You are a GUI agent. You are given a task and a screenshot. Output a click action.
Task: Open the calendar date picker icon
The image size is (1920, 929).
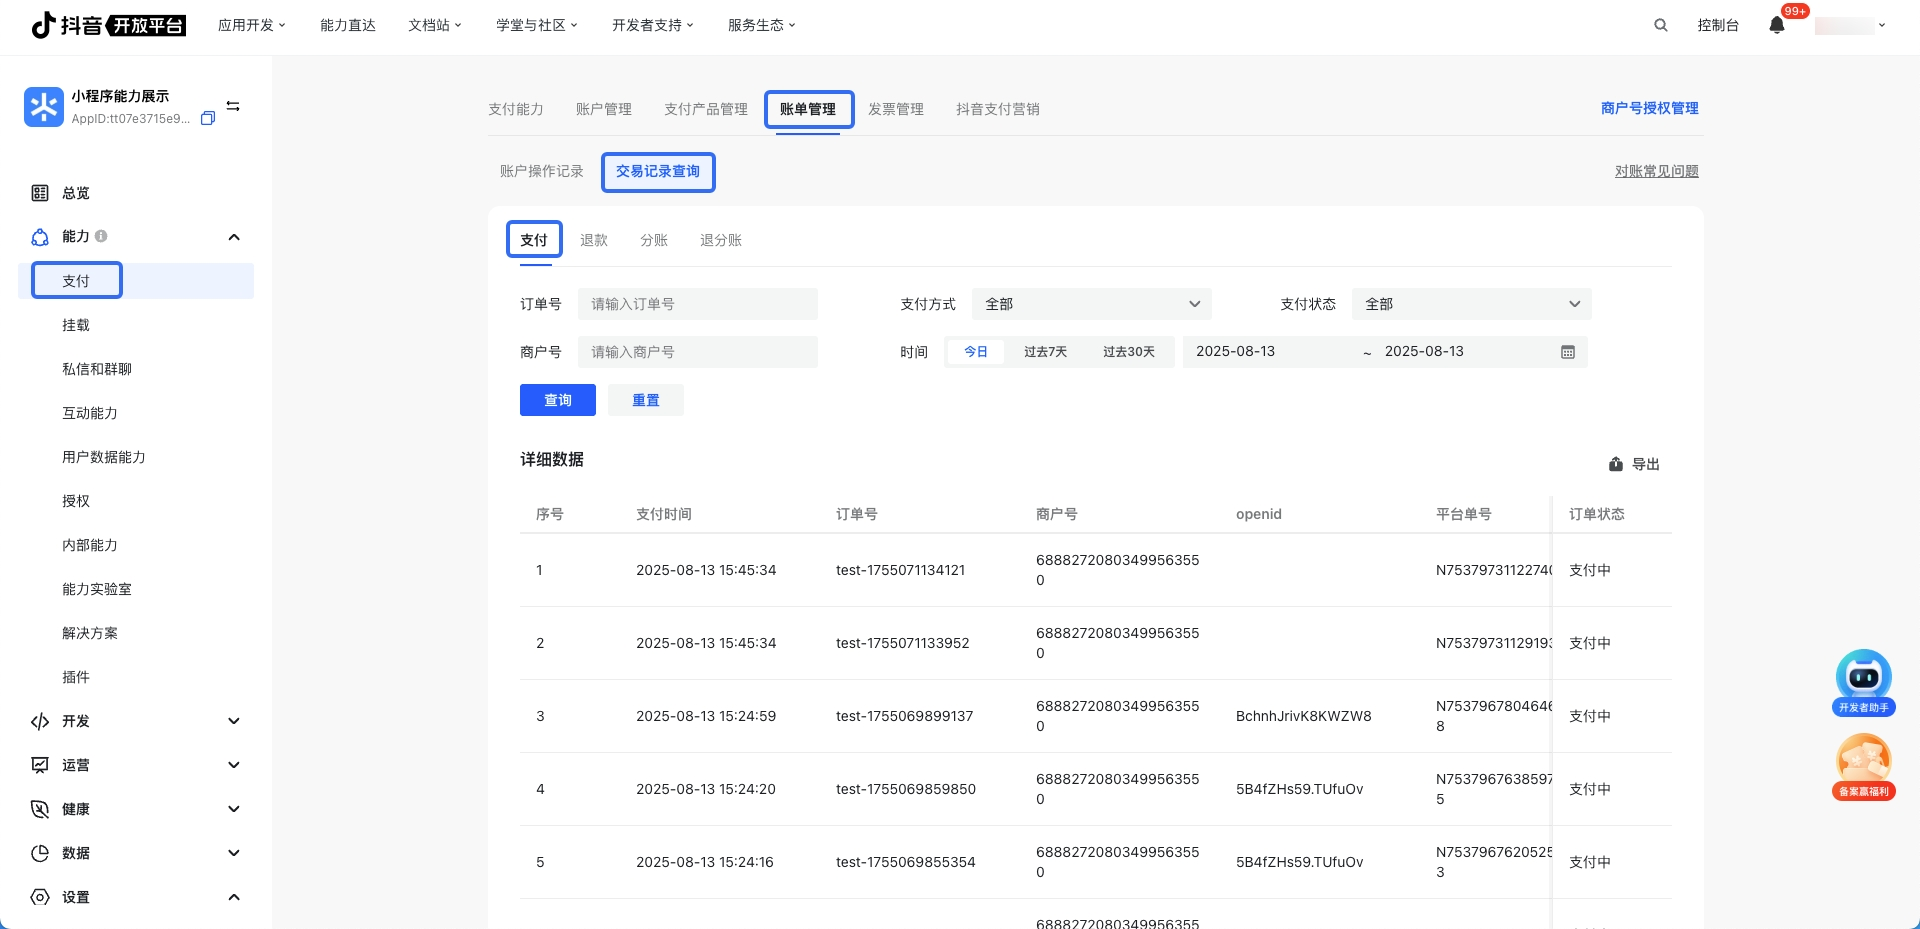point(1567,352)
